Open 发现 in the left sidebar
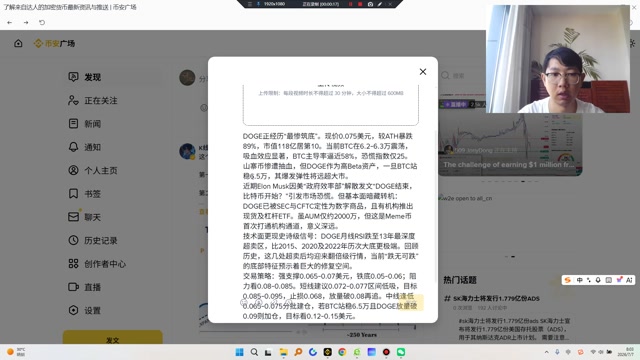Viewport: 640px width, 360px height. (113, 77)
